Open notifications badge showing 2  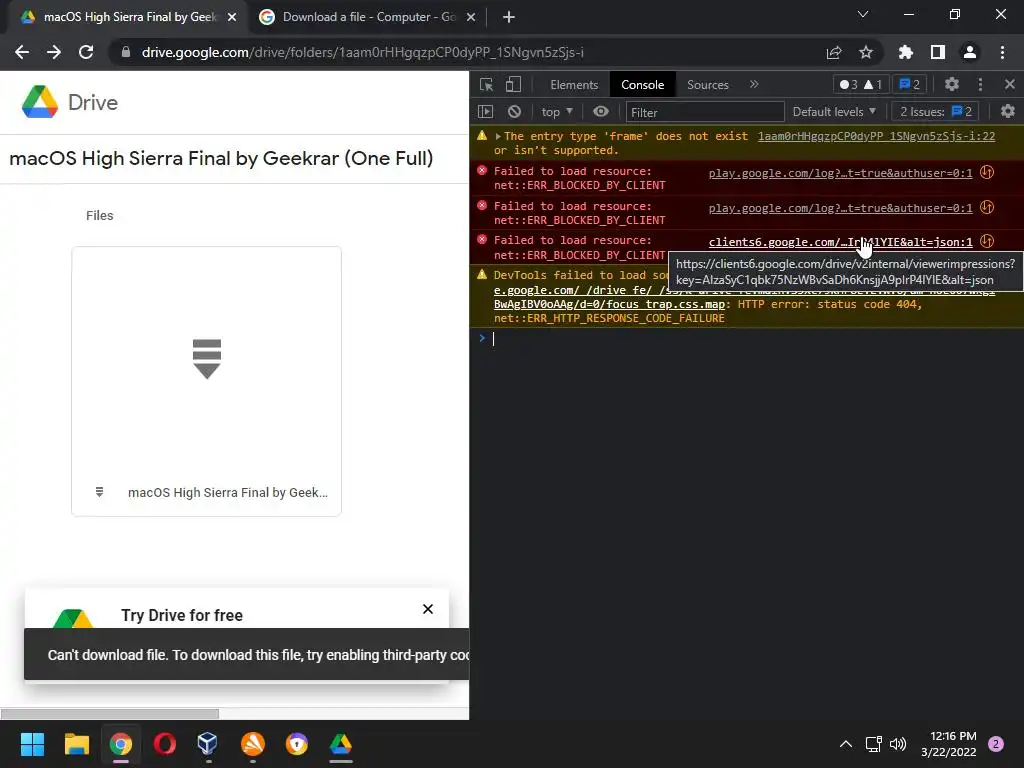pyautogui.click(x=996, y=744)
